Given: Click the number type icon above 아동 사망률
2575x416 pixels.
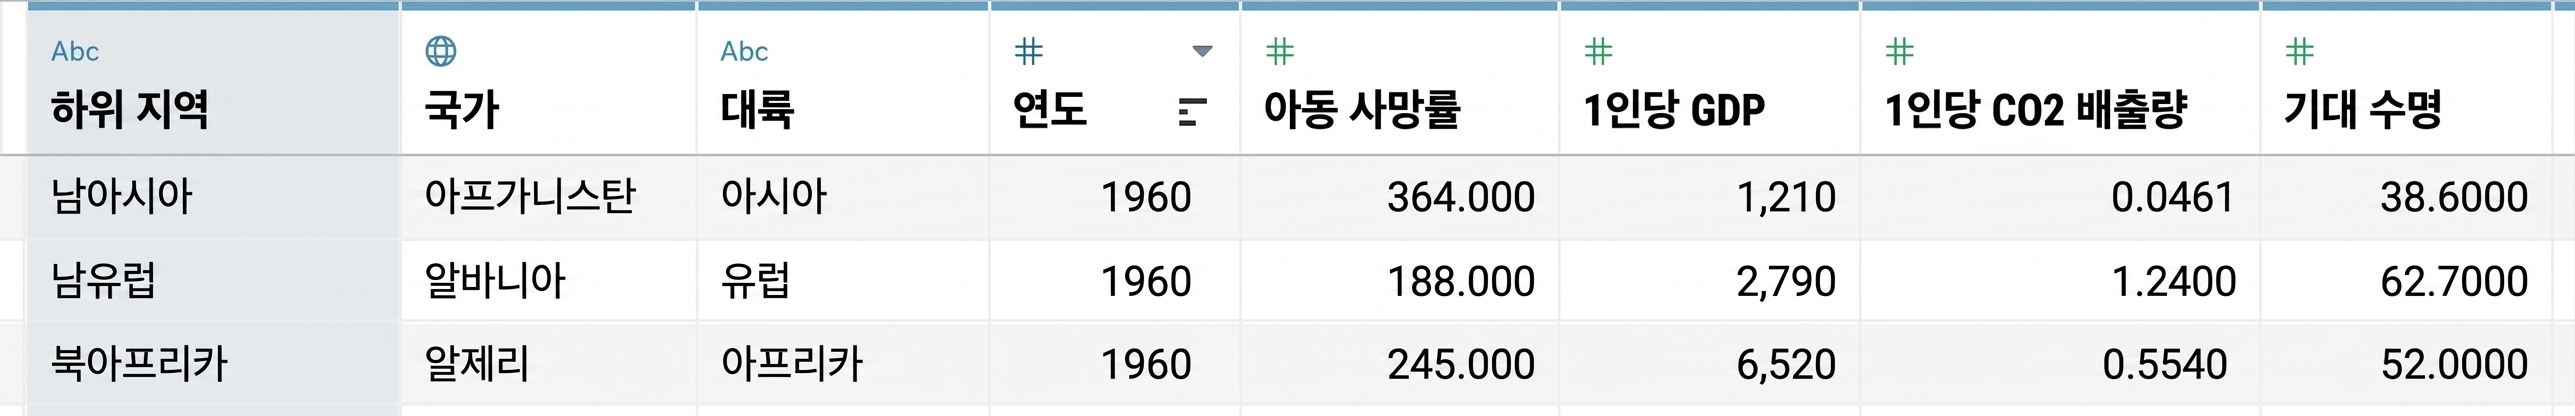Looking at the screenshot, I should [x=1280, y=51].
